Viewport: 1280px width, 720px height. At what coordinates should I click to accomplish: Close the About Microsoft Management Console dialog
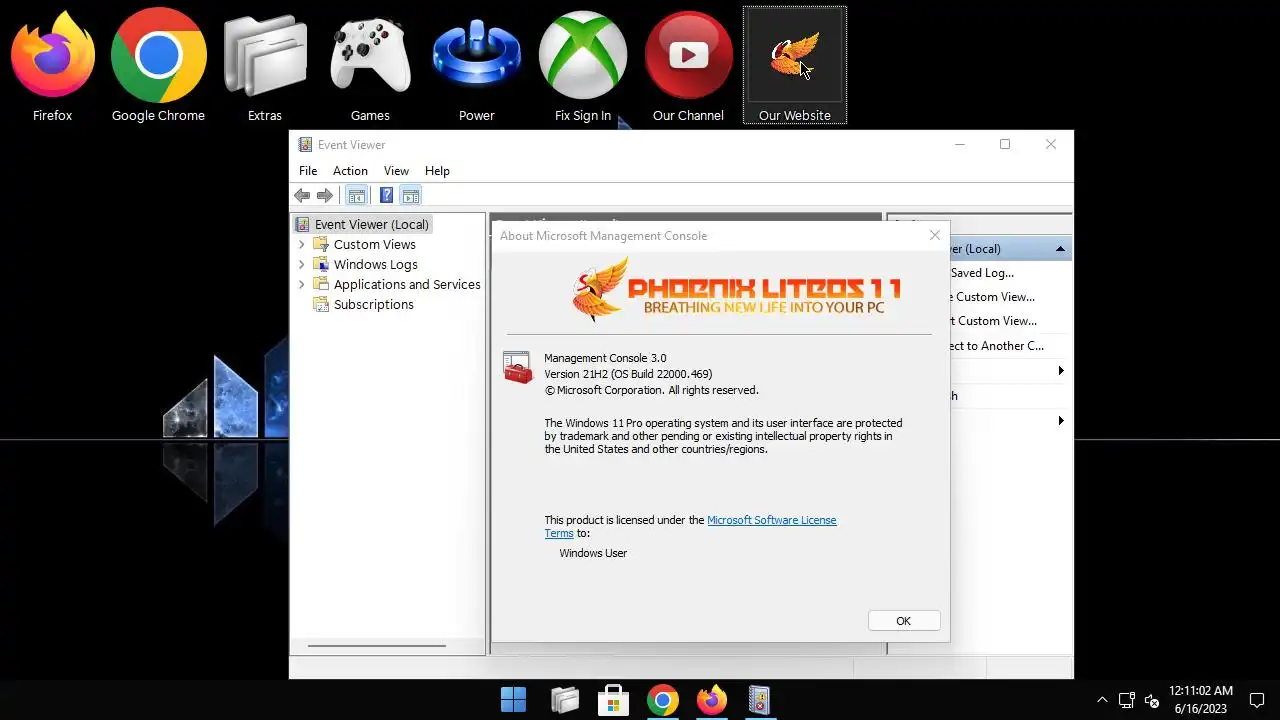[935, 236]
